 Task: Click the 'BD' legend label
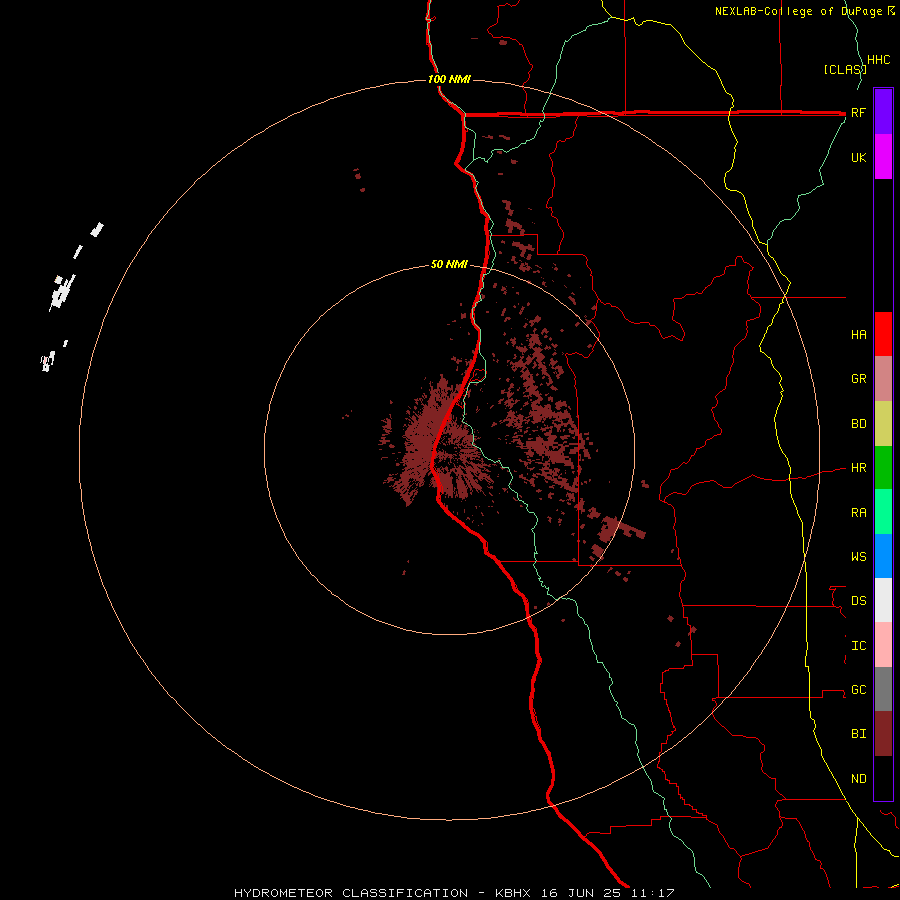[x=859, y=424]
